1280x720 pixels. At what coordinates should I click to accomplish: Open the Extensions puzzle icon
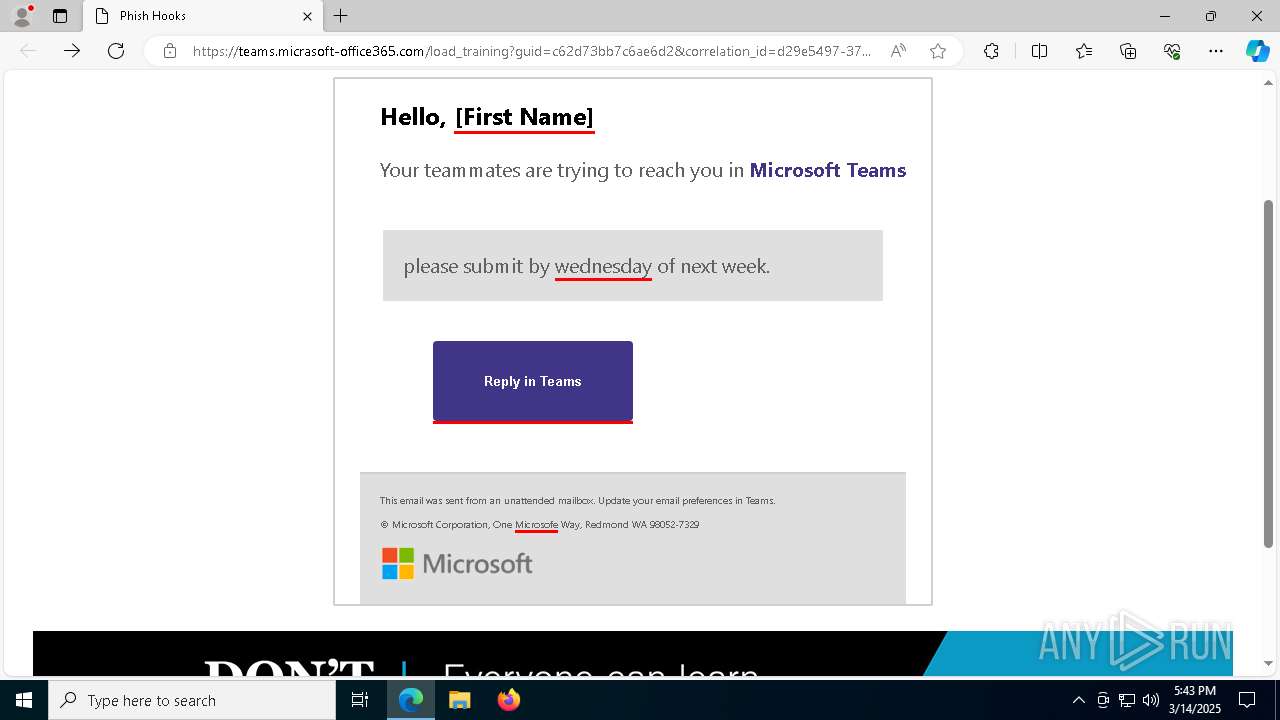tap(991, 51)
